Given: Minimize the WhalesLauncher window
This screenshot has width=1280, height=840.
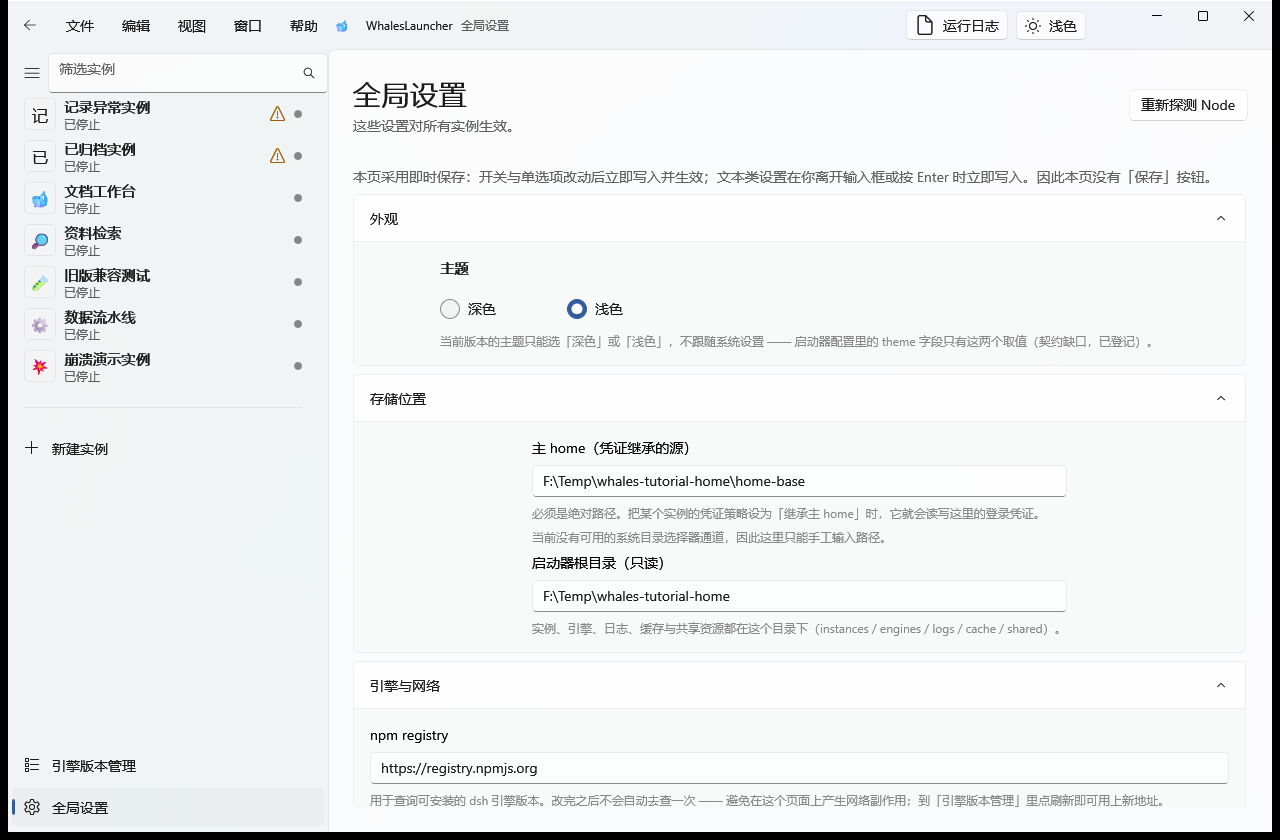Looking at the screenshot, I should pos(1157,16).
